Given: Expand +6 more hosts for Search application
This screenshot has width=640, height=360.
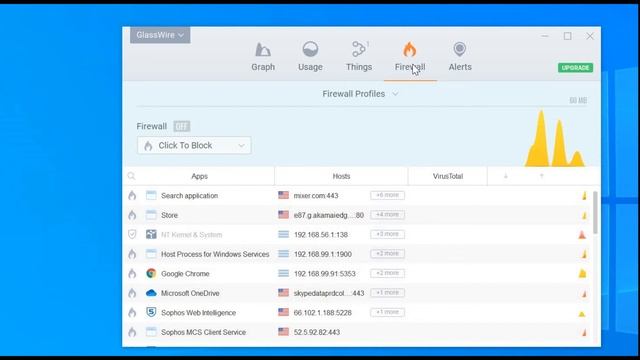Looking at the screenshot, I should coord(387,195).
